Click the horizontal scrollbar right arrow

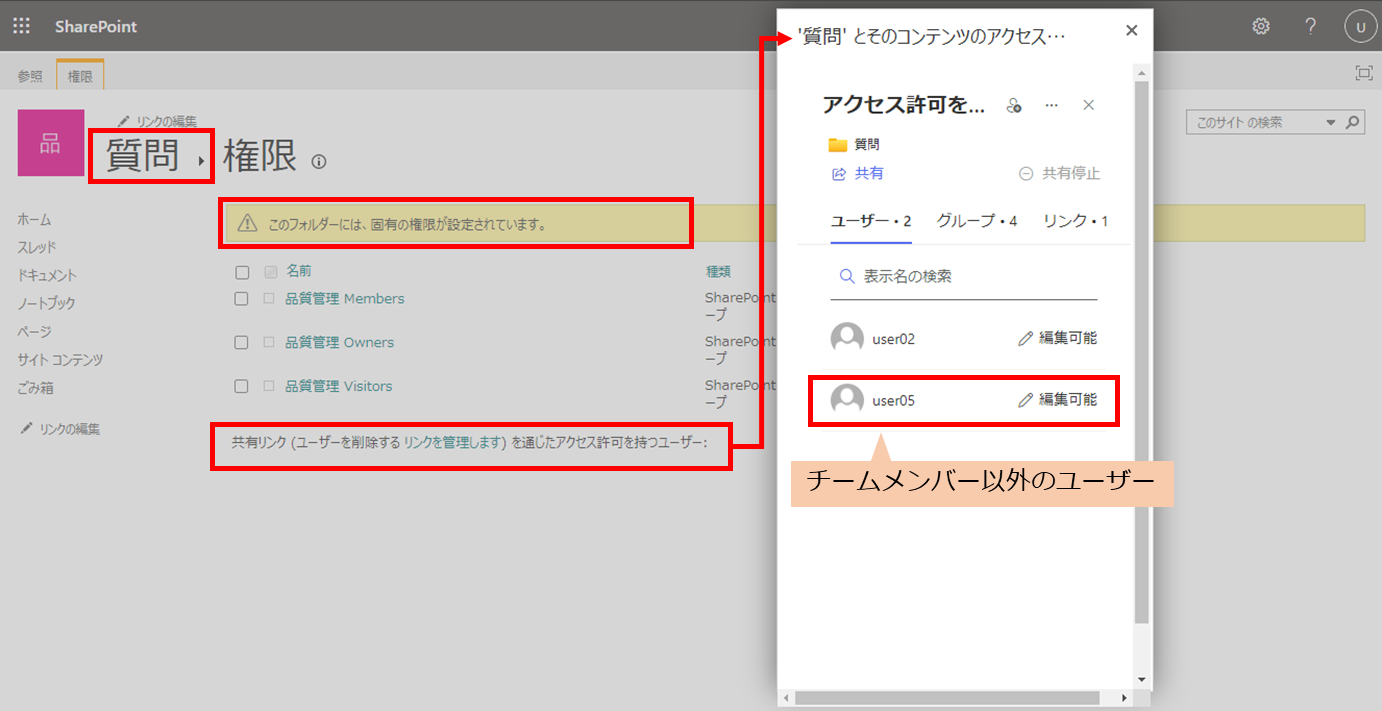(1125, 697)
